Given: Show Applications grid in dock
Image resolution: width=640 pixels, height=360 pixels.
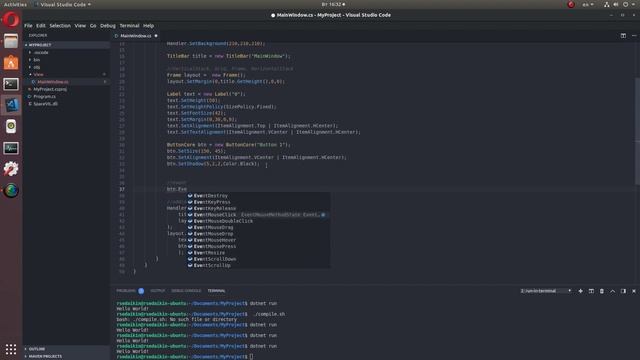Looking at the screenshot, I should 11,349.
